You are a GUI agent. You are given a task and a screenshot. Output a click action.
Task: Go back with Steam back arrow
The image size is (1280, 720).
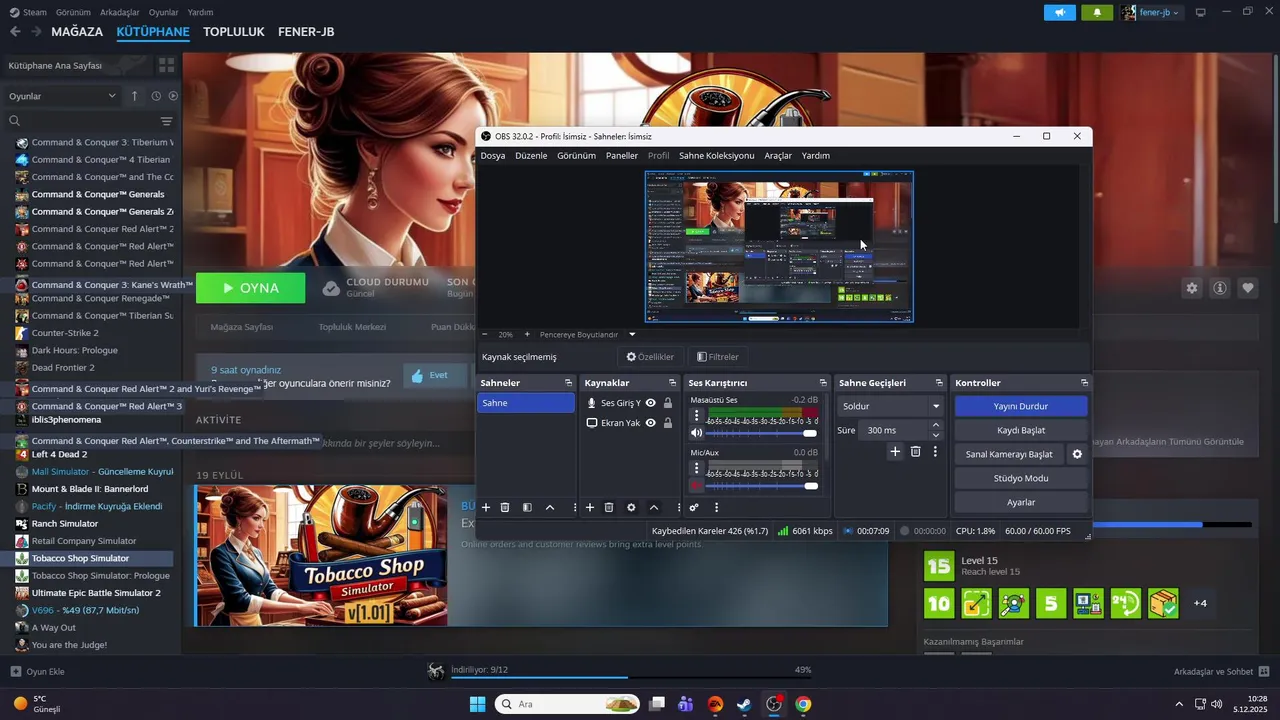click(15, 32)
